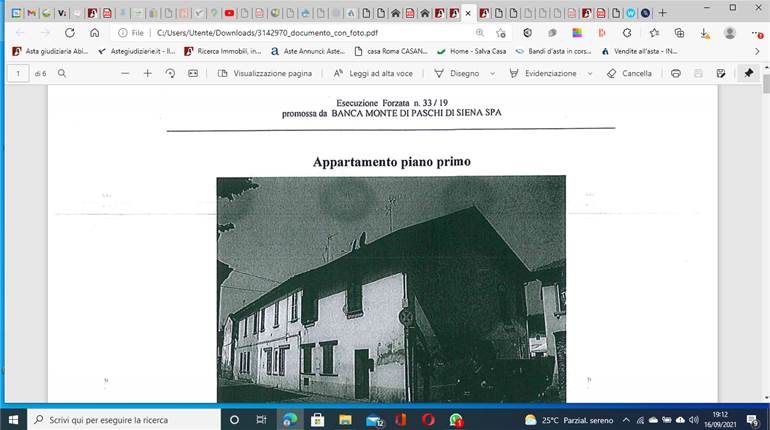This screenshot has height=430, width=770.
Task: Open the Home - Salva Casa bookmark
Action: click(471, 51)
